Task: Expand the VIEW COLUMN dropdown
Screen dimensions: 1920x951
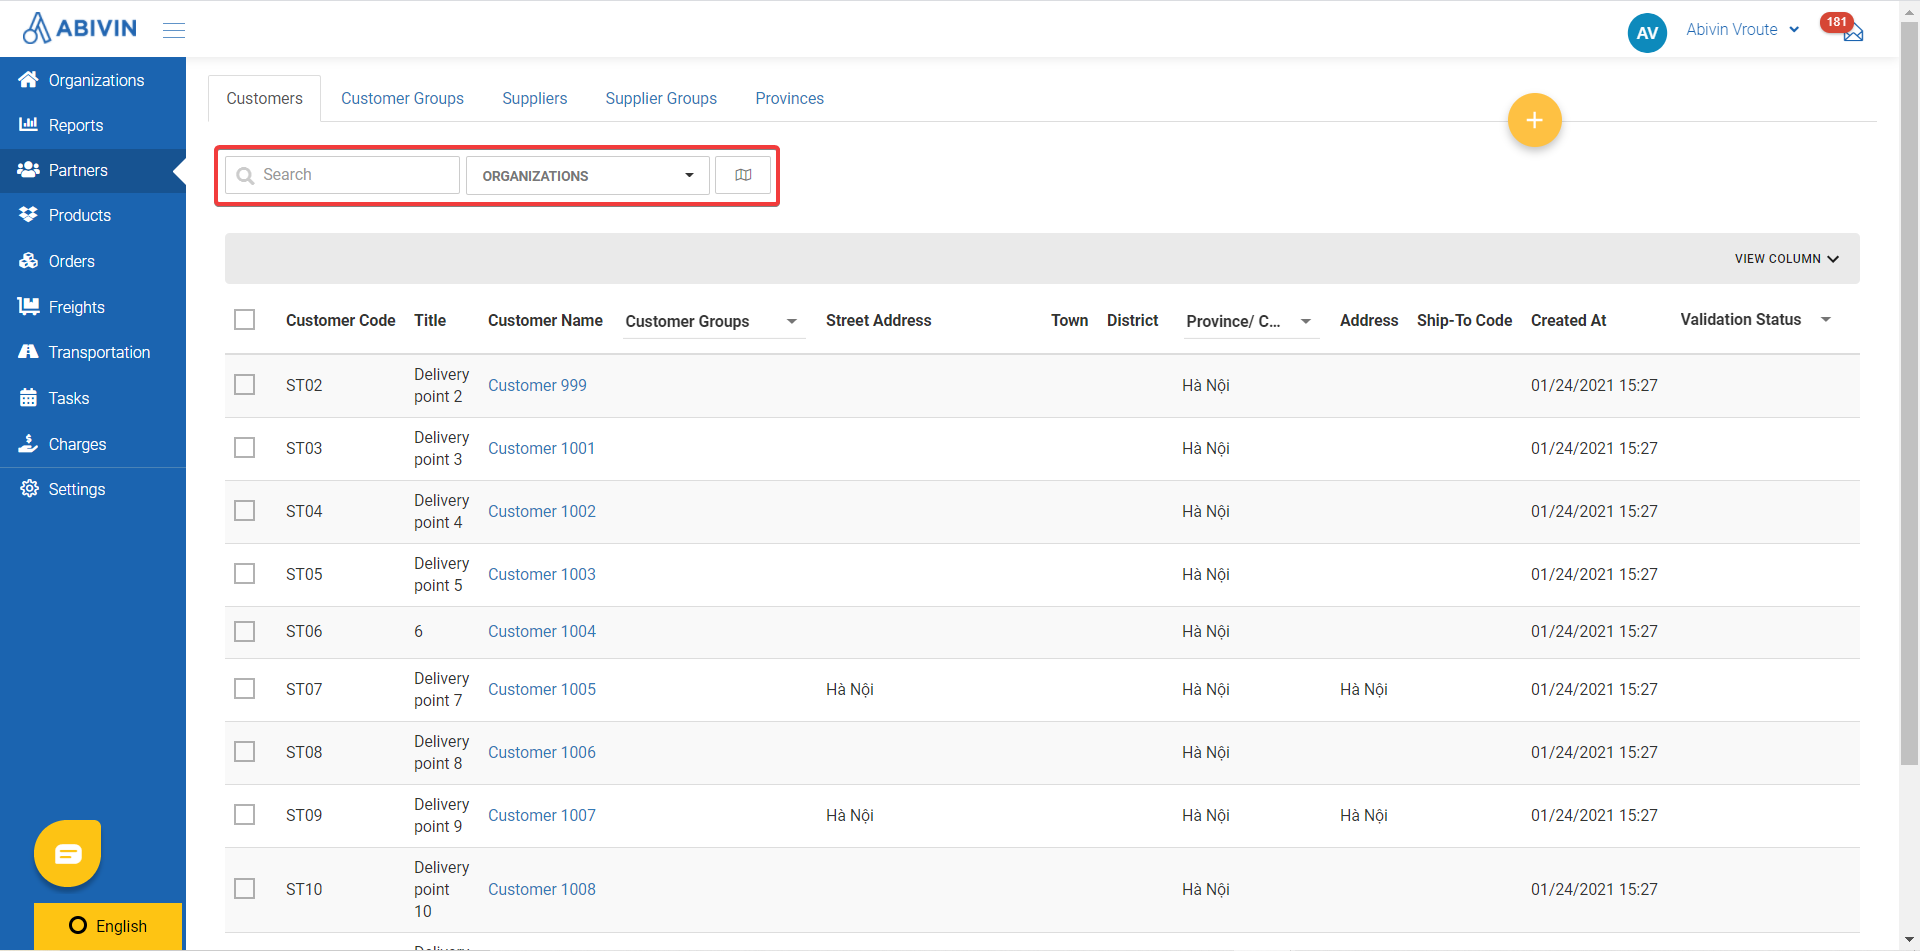Action: coord(1787,258)
